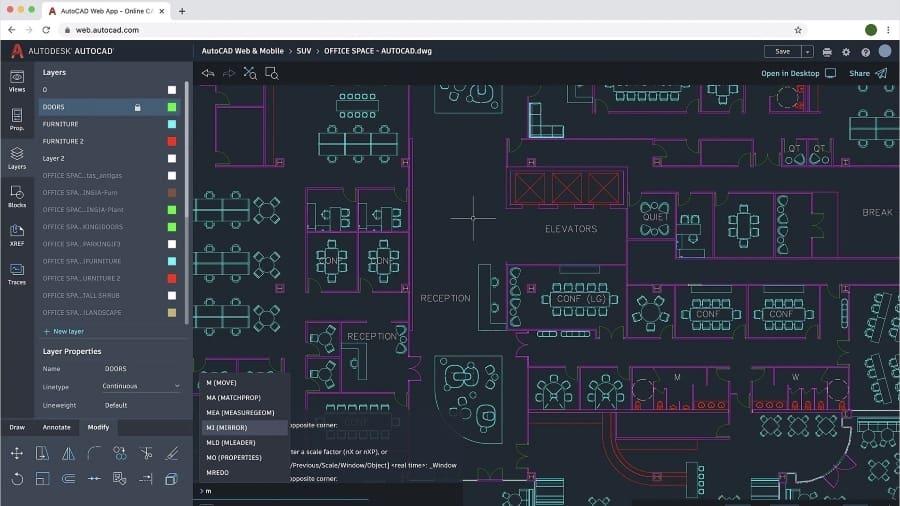Image resolution: width=900 pixels, height=506 pixels.
Task: Click red color swatch of FURNITURE 2 layer
Action: click(x=172, y=141)
